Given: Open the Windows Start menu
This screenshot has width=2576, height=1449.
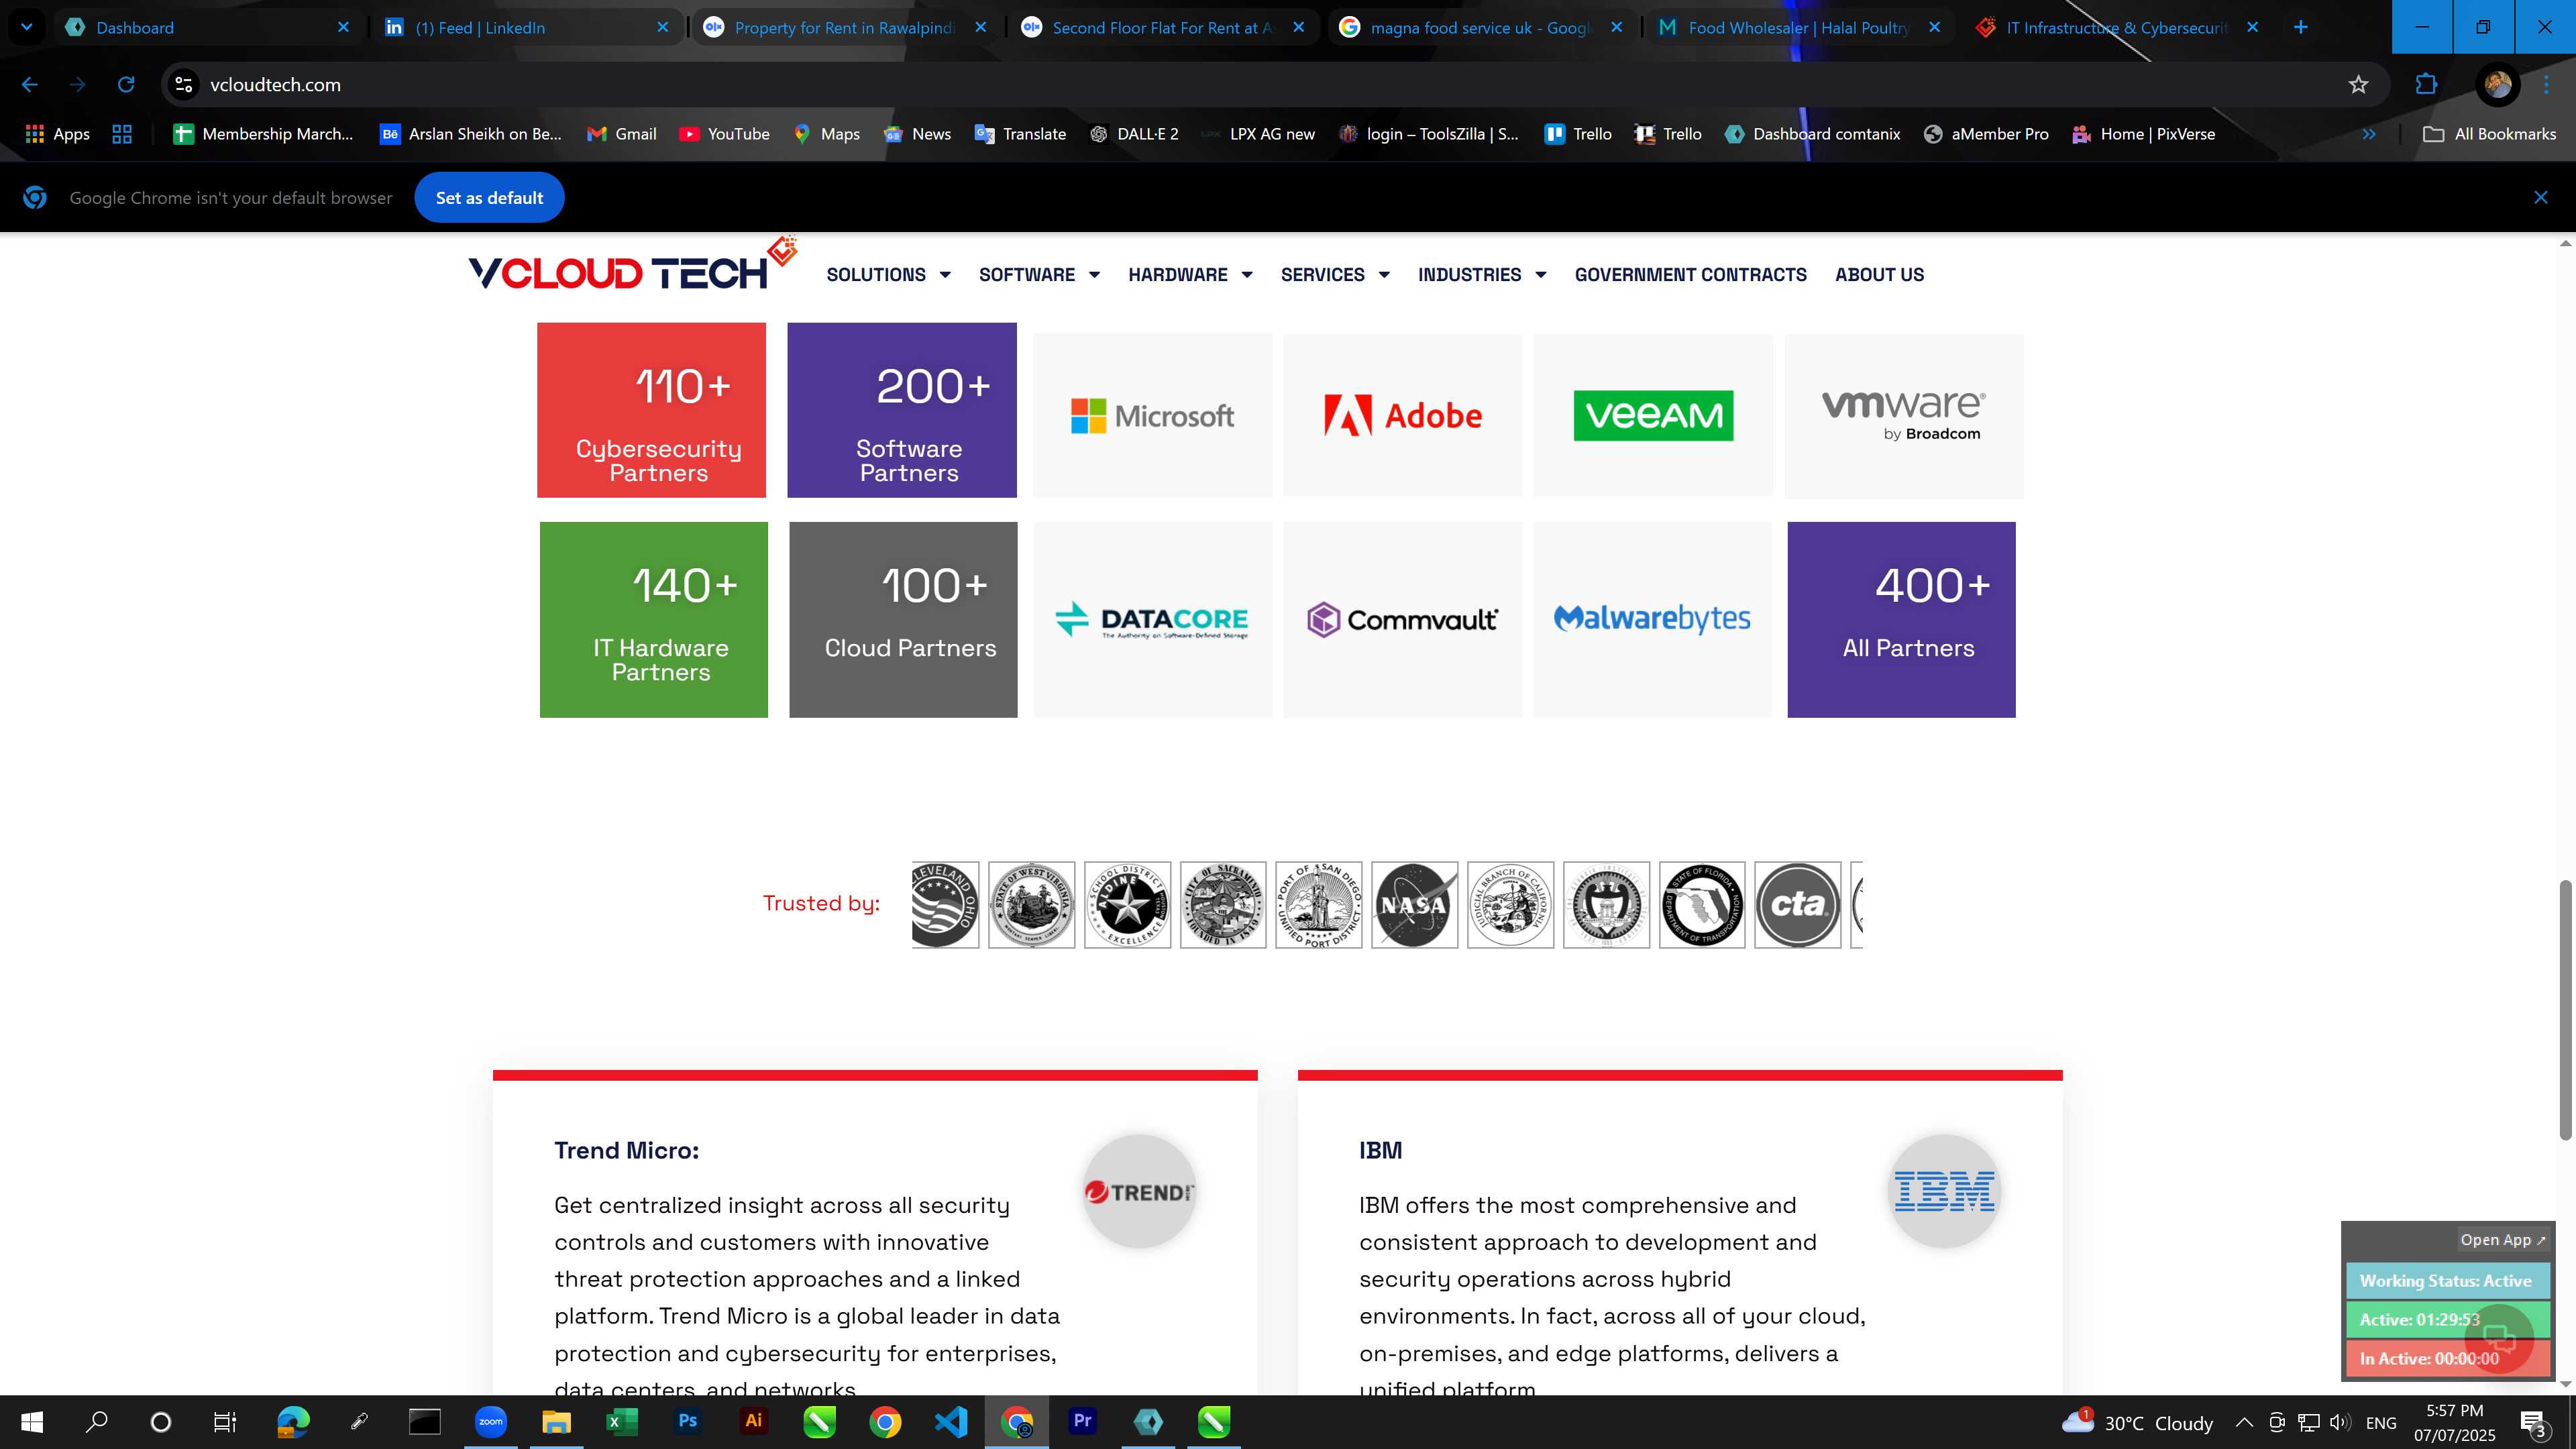Looking at the screenshot, I should (32, 1421).
